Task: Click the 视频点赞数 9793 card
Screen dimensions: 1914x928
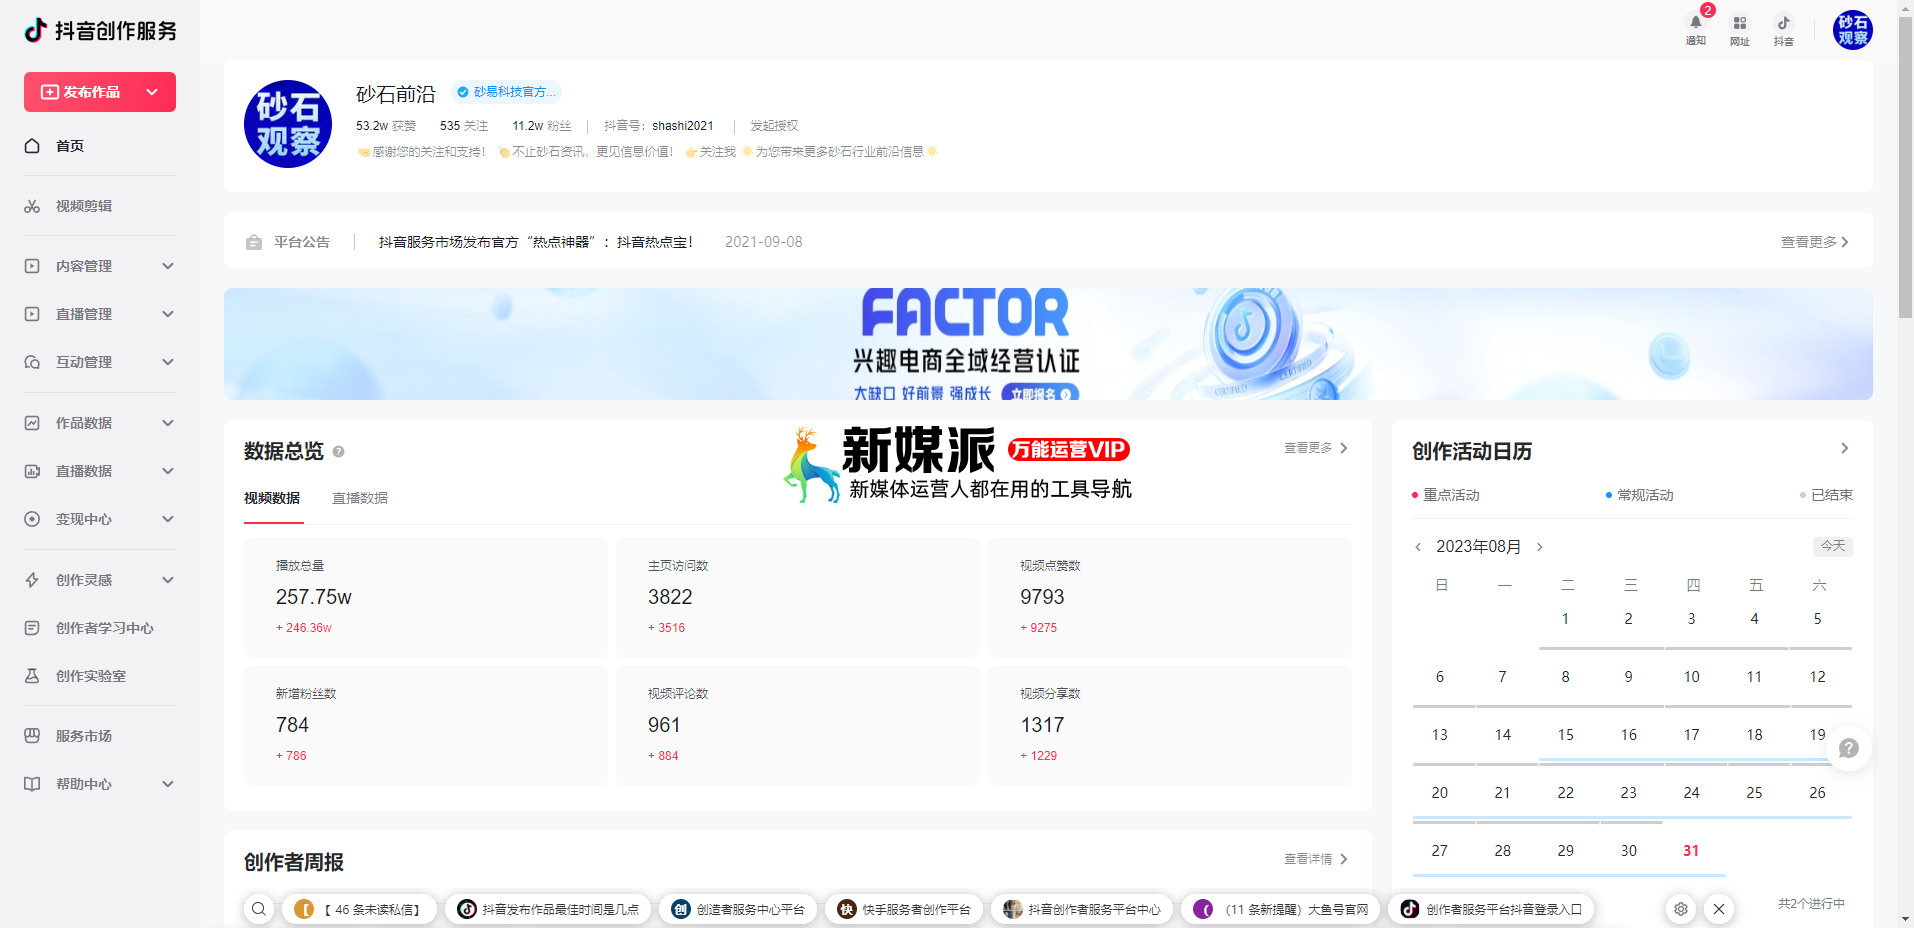Action: click(1170, 598)
